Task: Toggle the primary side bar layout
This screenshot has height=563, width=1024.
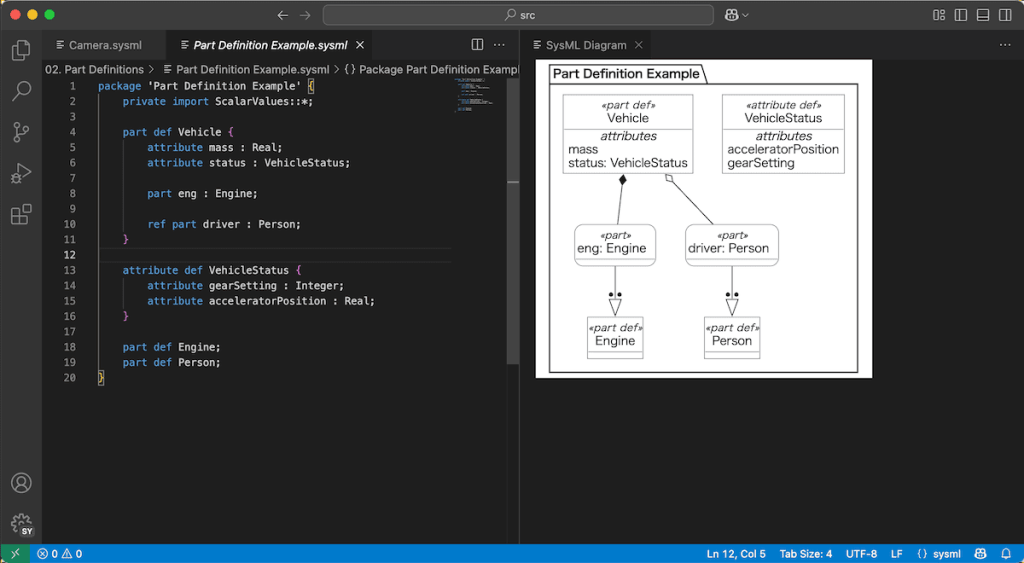Action: tap(961, 15)
